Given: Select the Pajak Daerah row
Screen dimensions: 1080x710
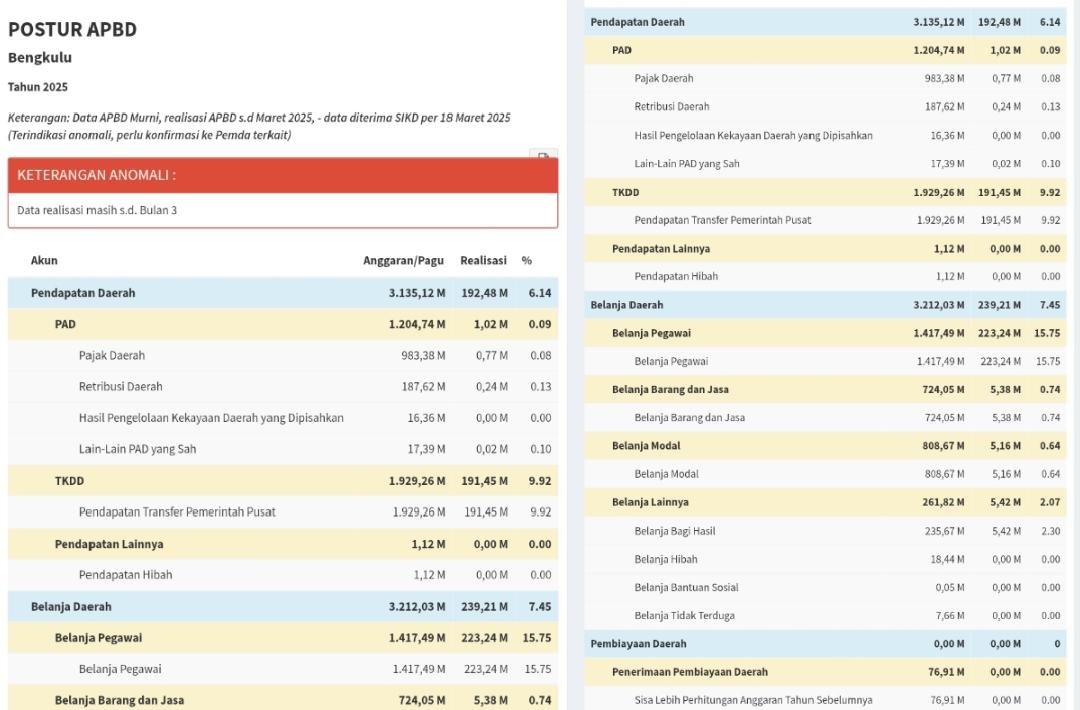Looking at the screenshot, I should [113, 355].
